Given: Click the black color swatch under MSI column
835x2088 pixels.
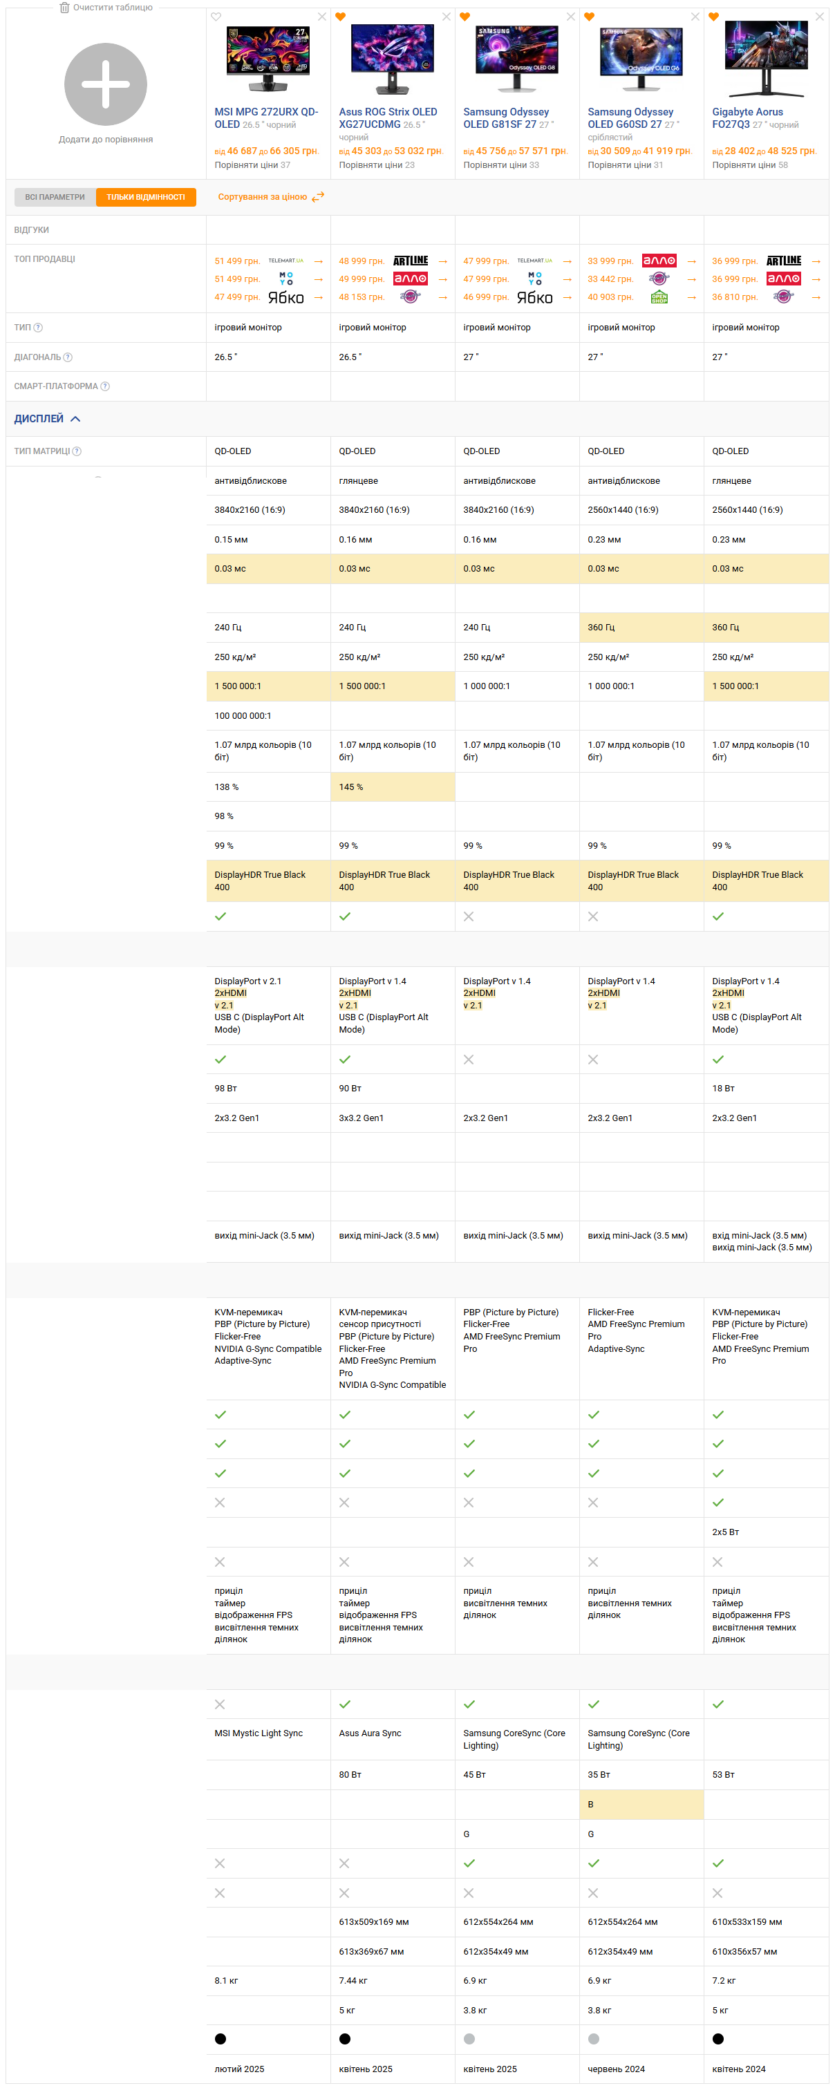Looking at the screenshot, I should [220, 2038].
